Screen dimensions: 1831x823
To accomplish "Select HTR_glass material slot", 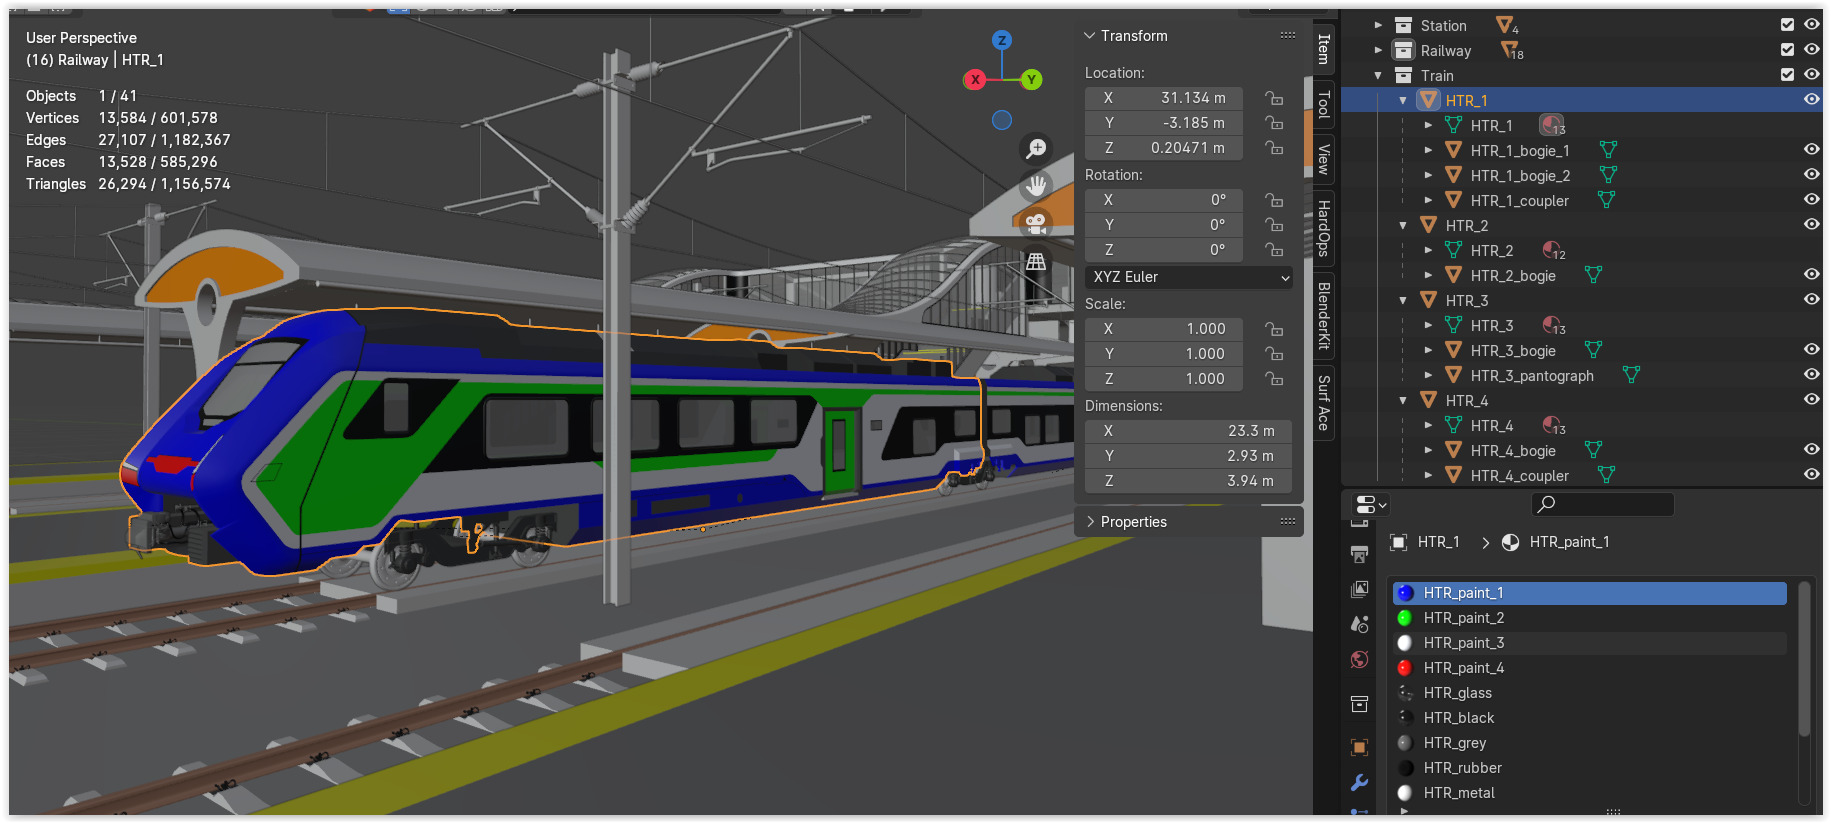I will tap(1590, 693).
